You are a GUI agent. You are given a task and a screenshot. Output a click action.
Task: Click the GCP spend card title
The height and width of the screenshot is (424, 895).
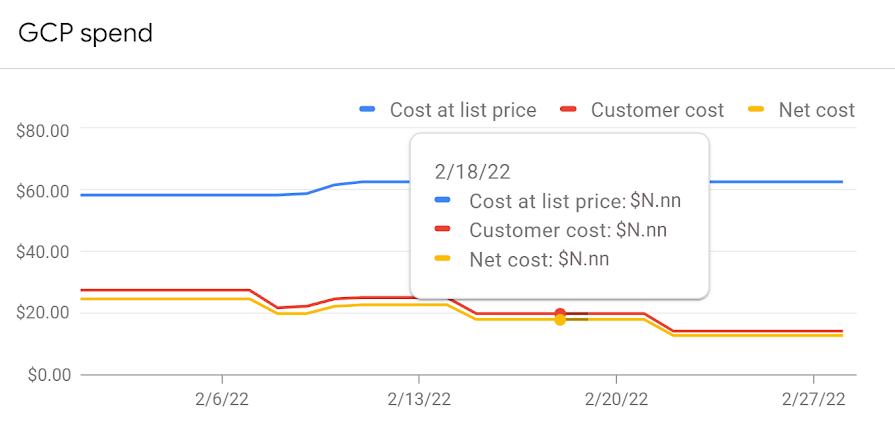click(x=85, y=34)
